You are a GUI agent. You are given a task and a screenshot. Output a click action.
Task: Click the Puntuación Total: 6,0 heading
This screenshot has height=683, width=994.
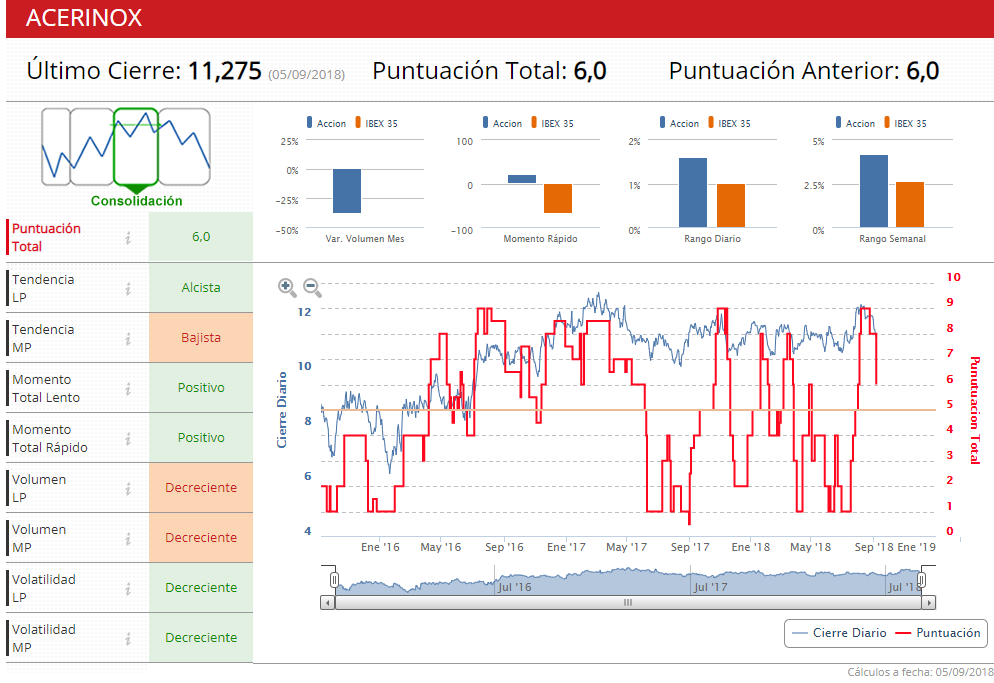[x=489, y=70]
